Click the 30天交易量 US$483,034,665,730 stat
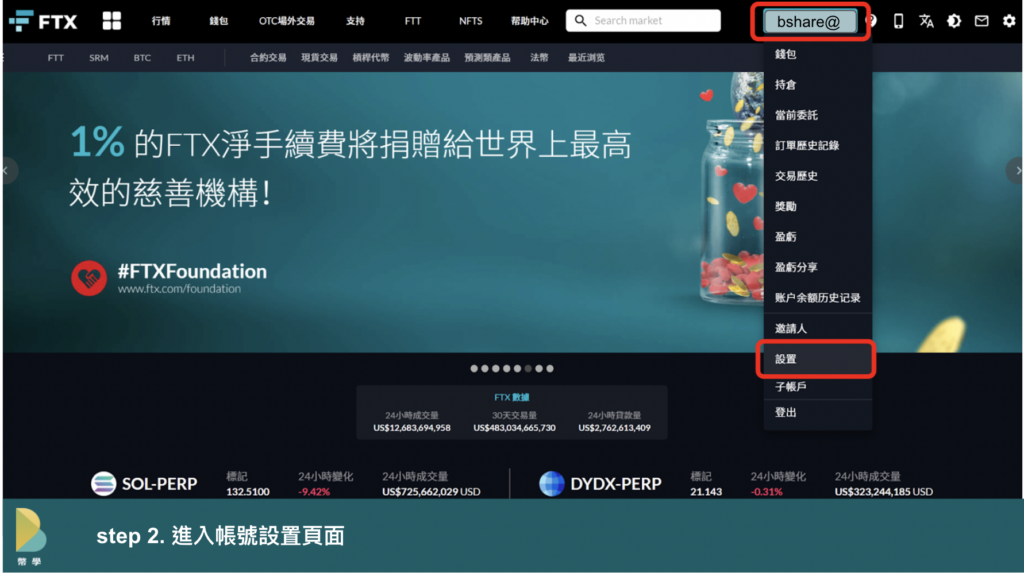1024x573 pixels. 515,421
